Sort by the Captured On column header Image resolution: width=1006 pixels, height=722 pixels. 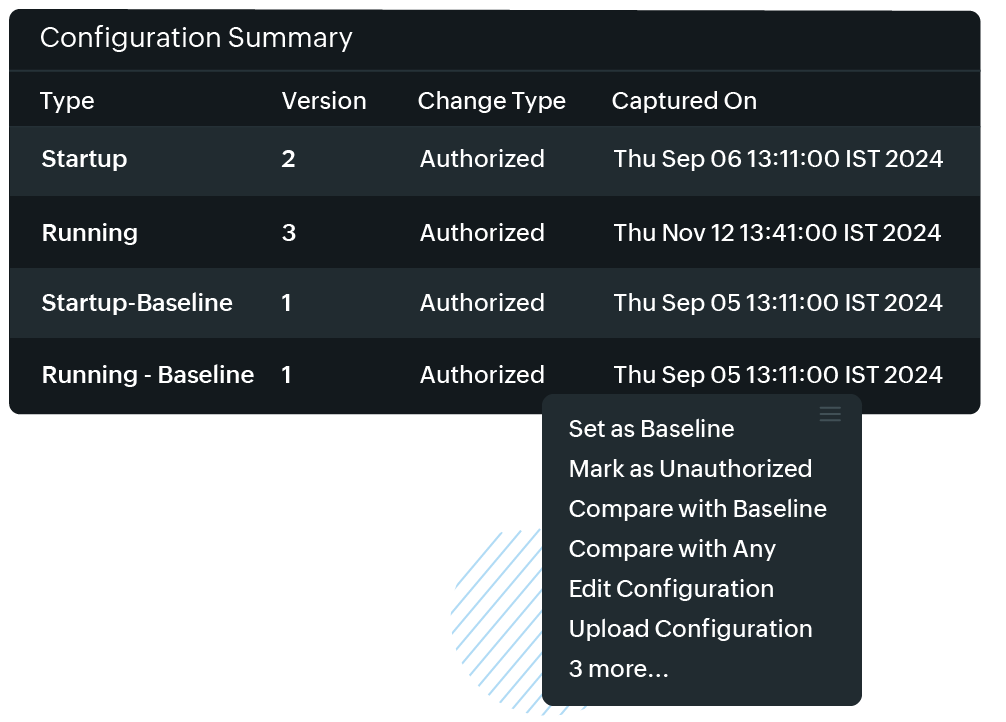coord(684,100)
